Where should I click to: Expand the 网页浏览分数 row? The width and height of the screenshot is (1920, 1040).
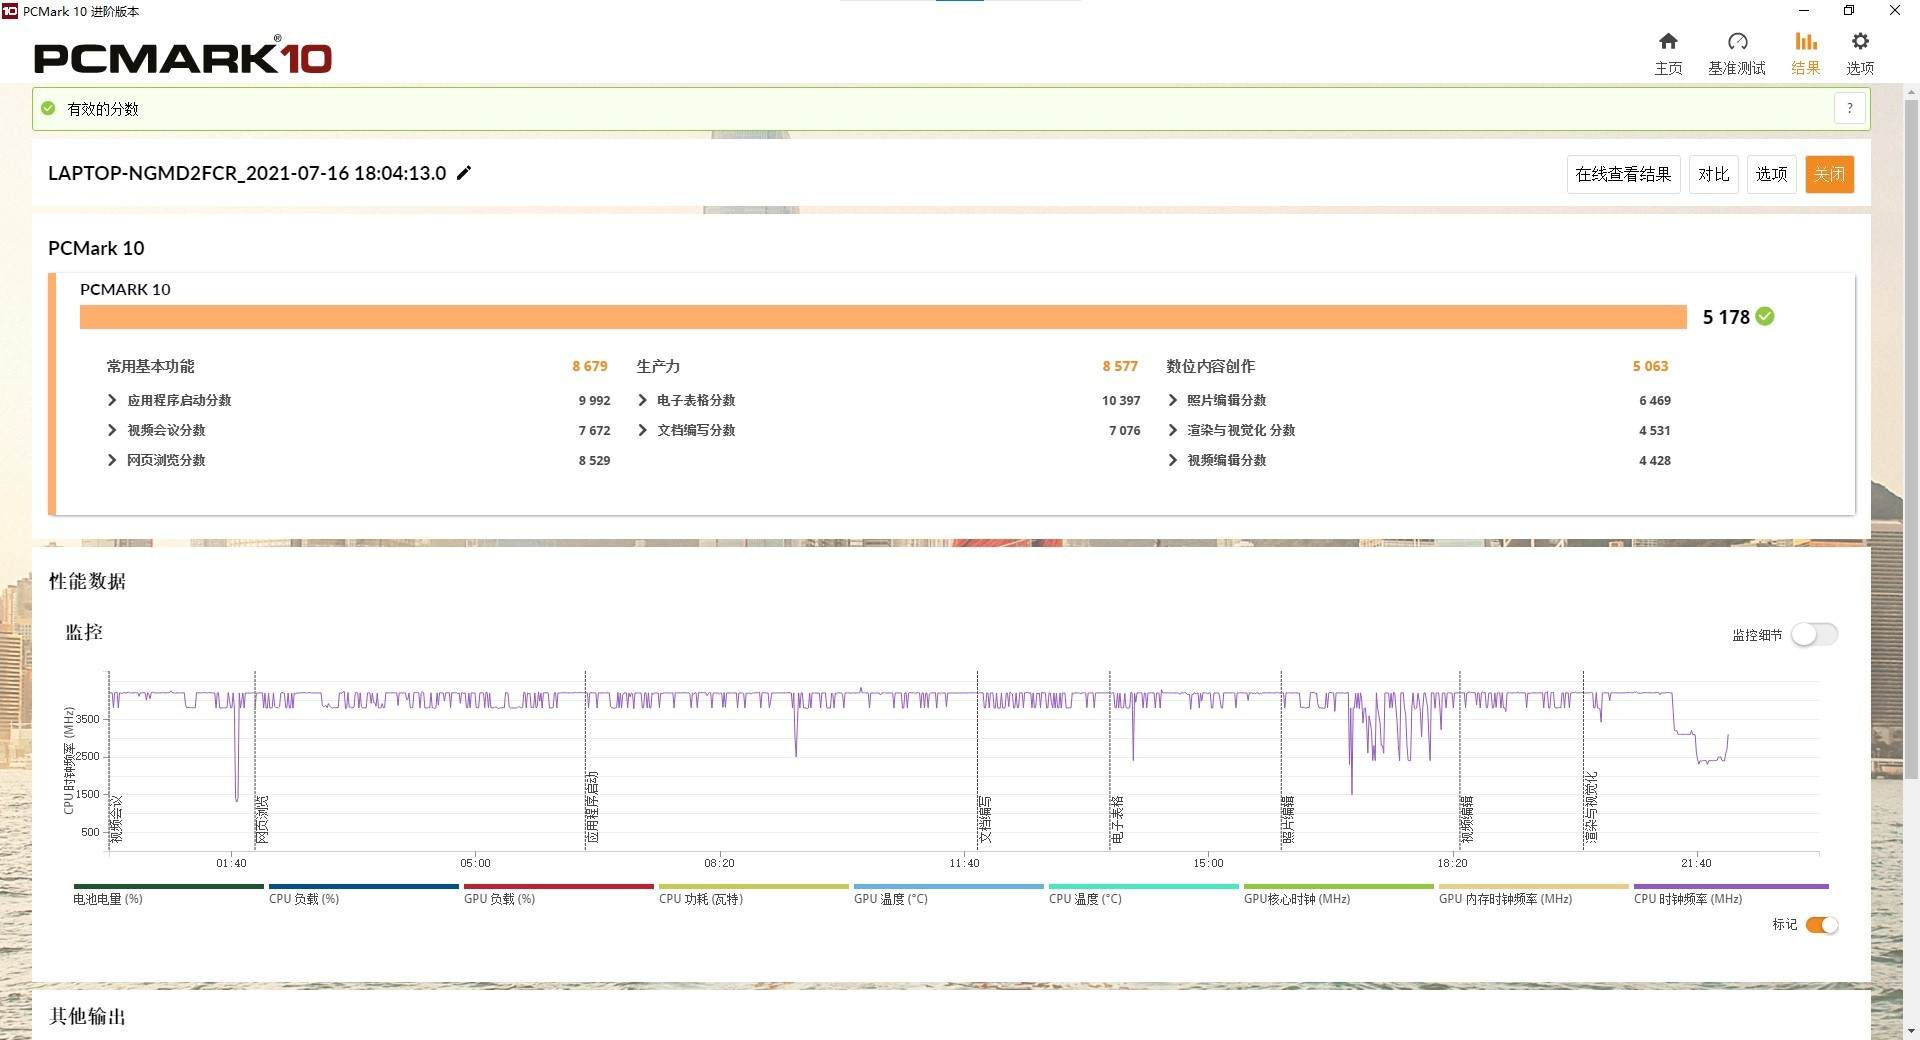tap(111, 460)
